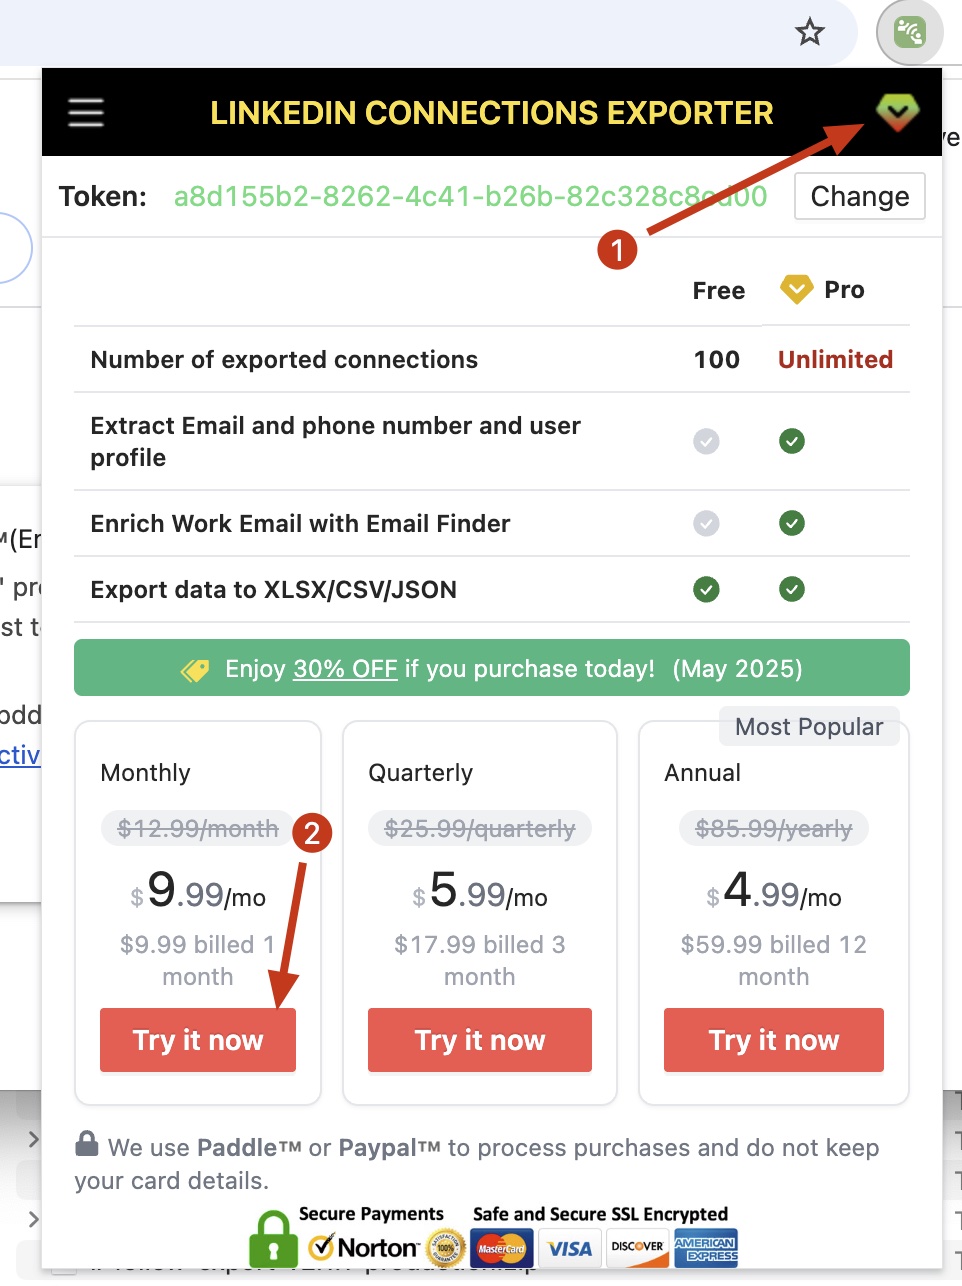Image resolution: width=962 pixels, height=1286 pixels.
Task: Select the Most Popular tag on the Annual plan
Action: [809, 726]
